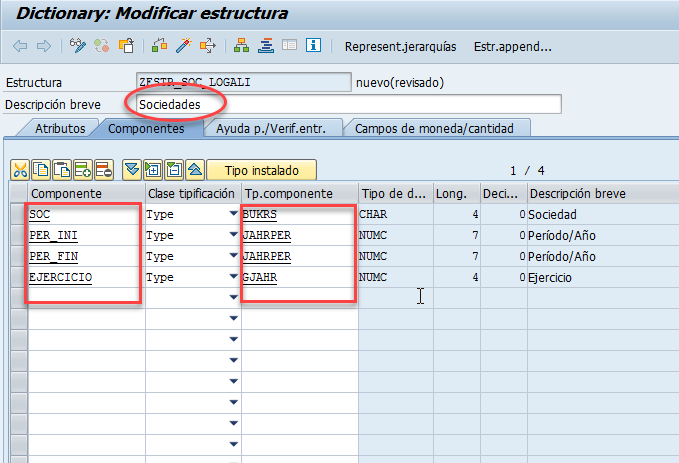Image resolution: width=679 pixels, height=463 pixels.
Task: Open Clase tipificación dropdown for EJERCICIO row
Action: click(x=233, y=276)
